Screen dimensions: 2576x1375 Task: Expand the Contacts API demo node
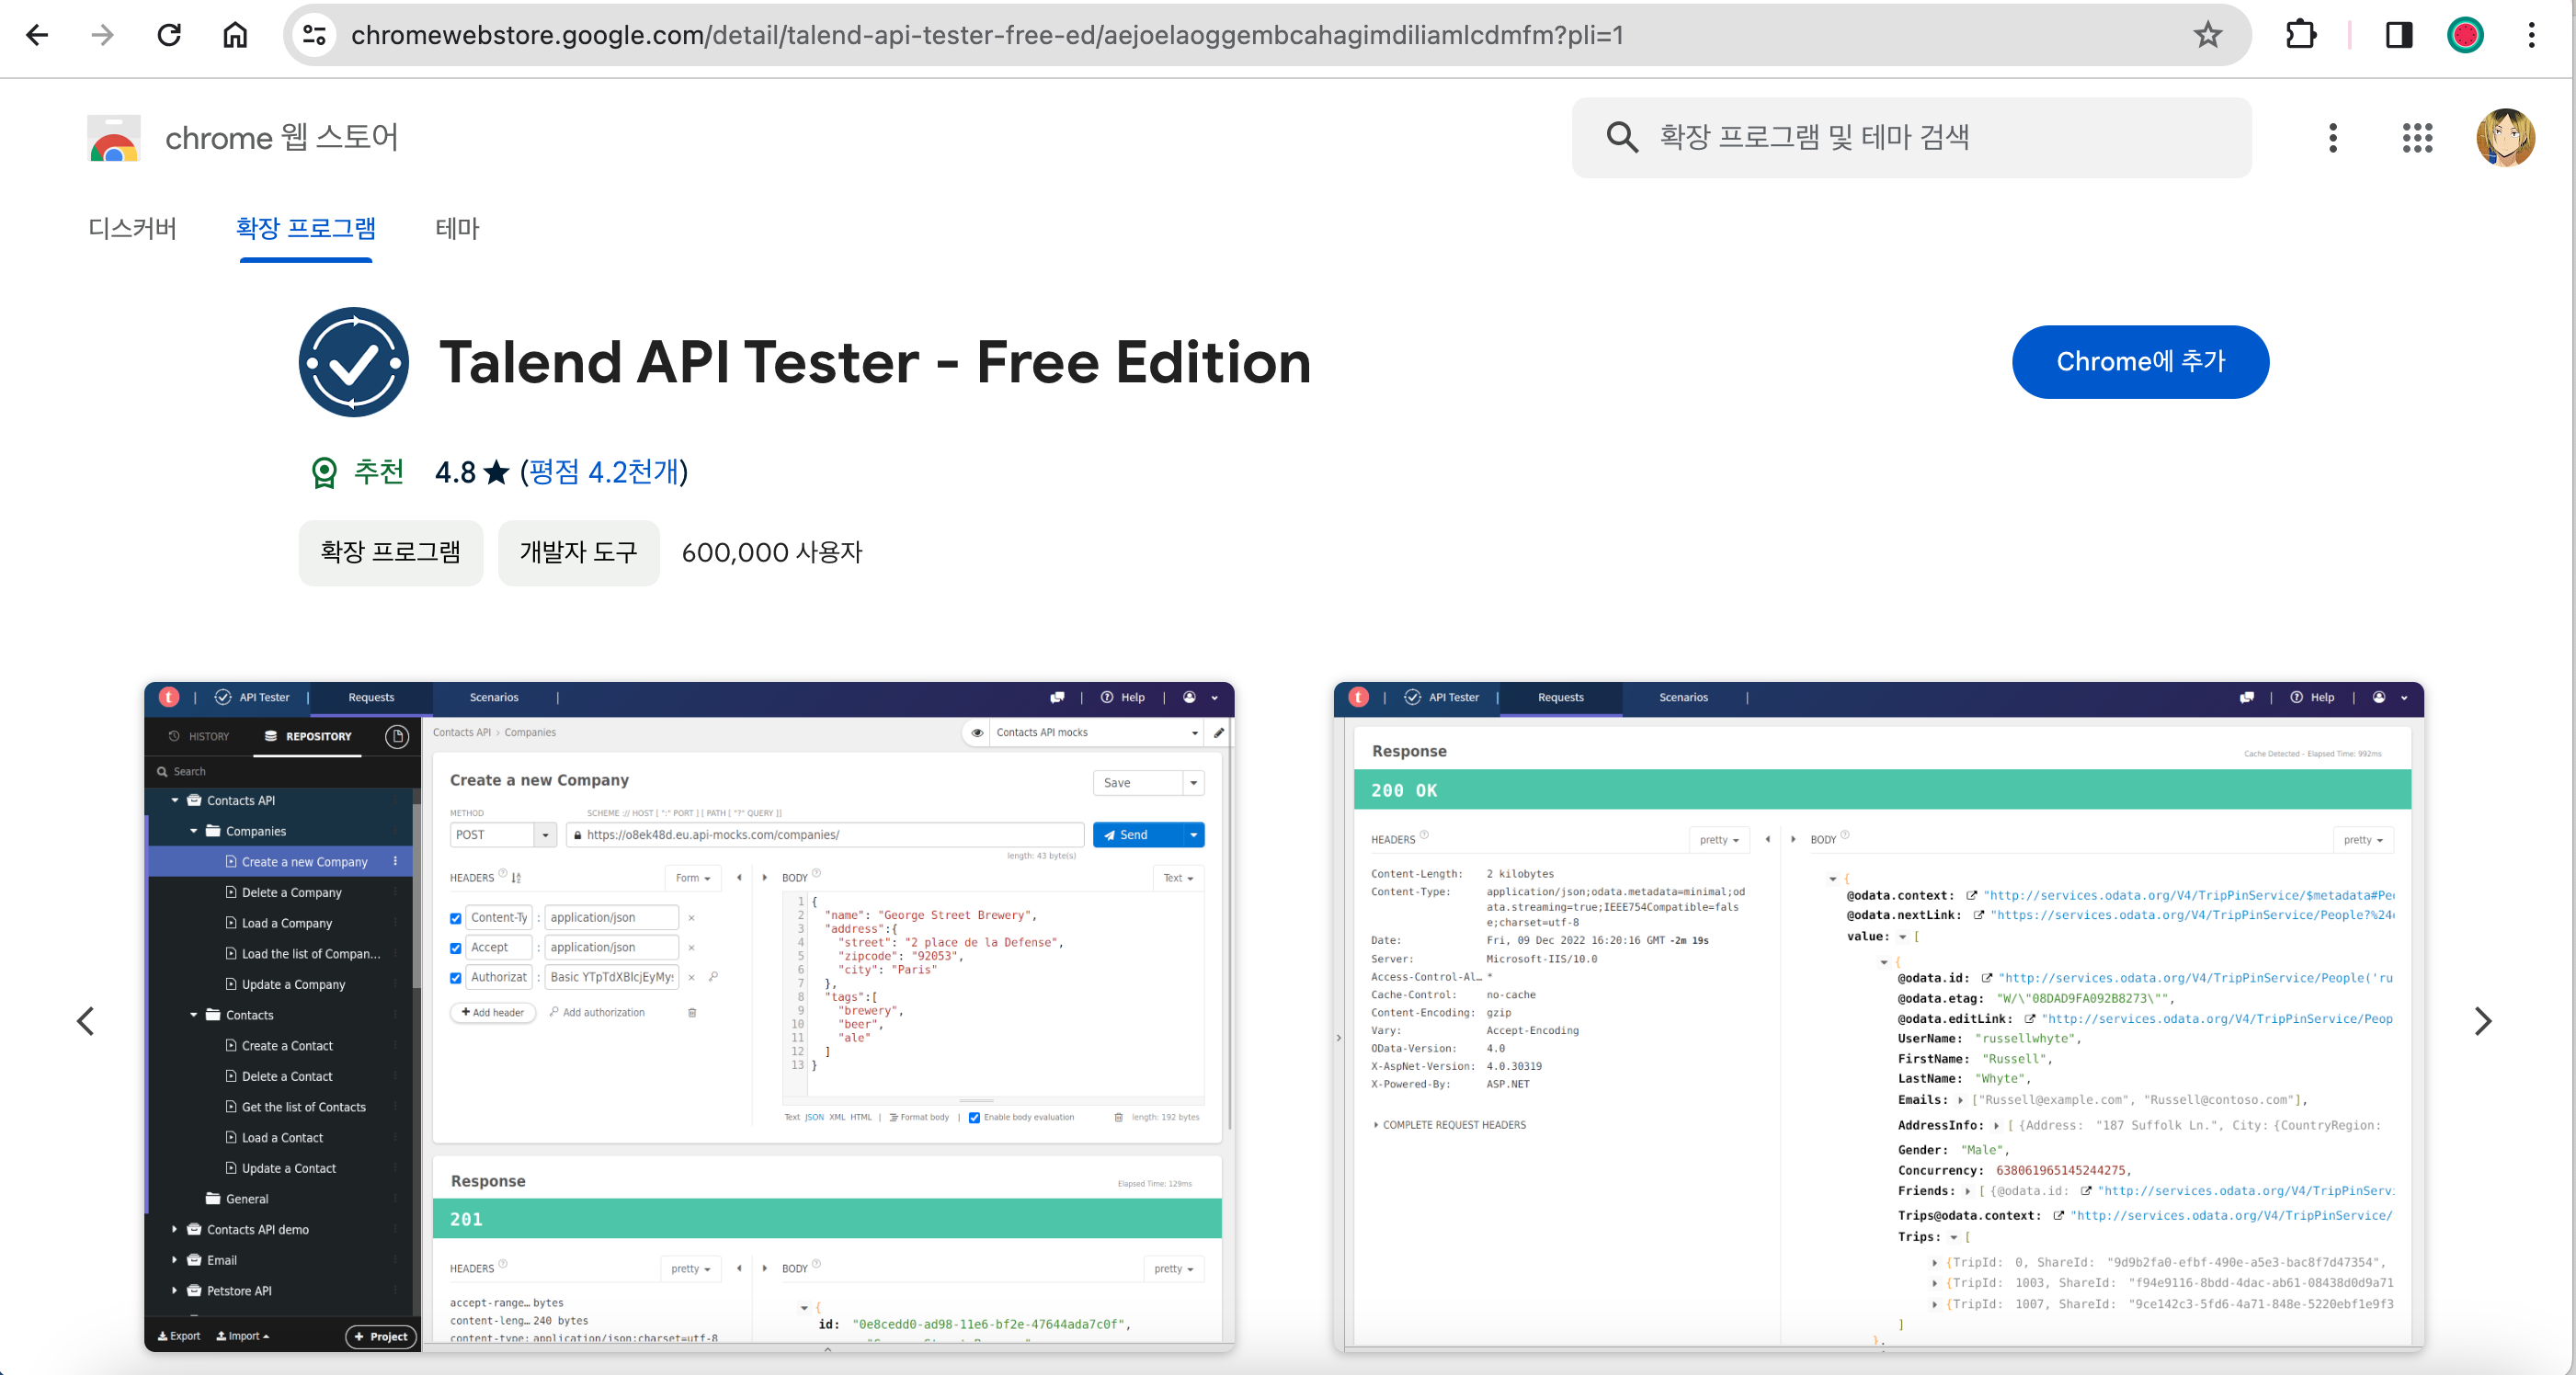coord(175,1229)
